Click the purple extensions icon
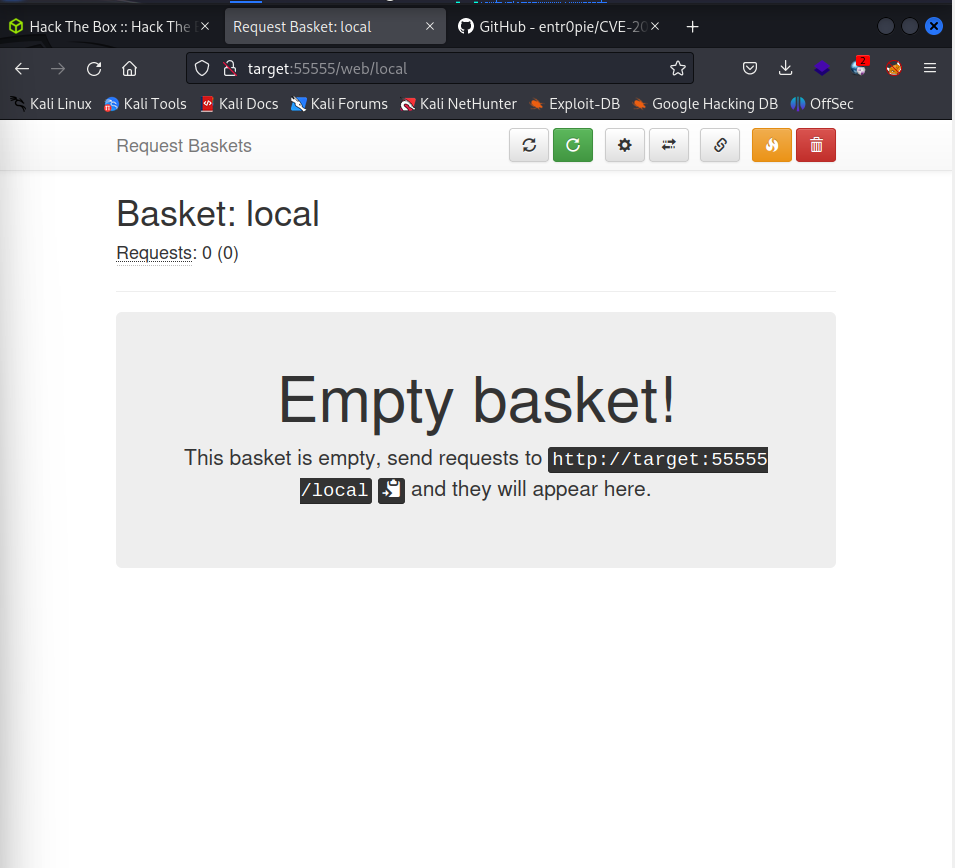This screenshot has height=868, width=955. [x=822, y=68]
